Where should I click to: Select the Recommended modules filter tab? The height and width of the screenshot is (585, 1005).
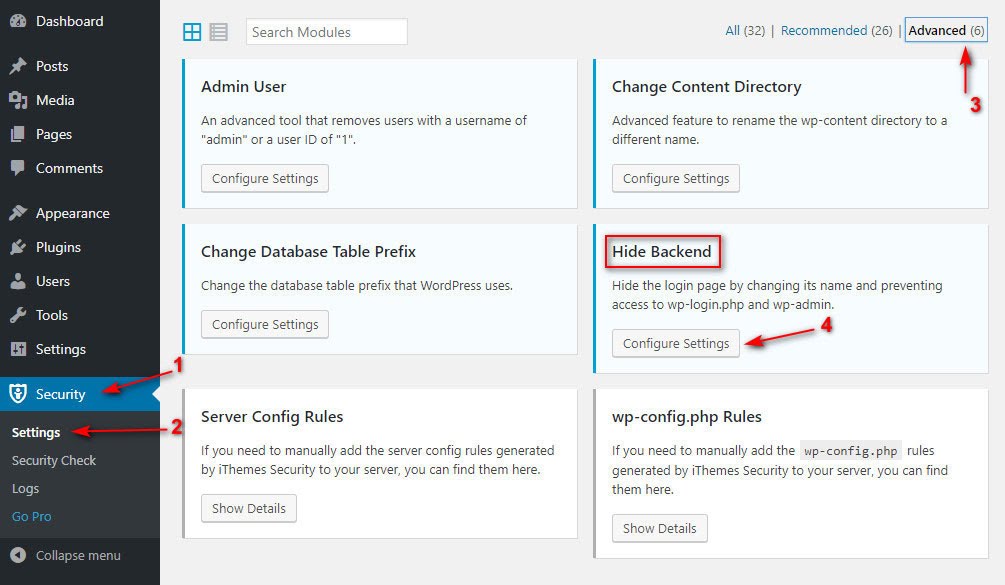click(x=823, y=30)
